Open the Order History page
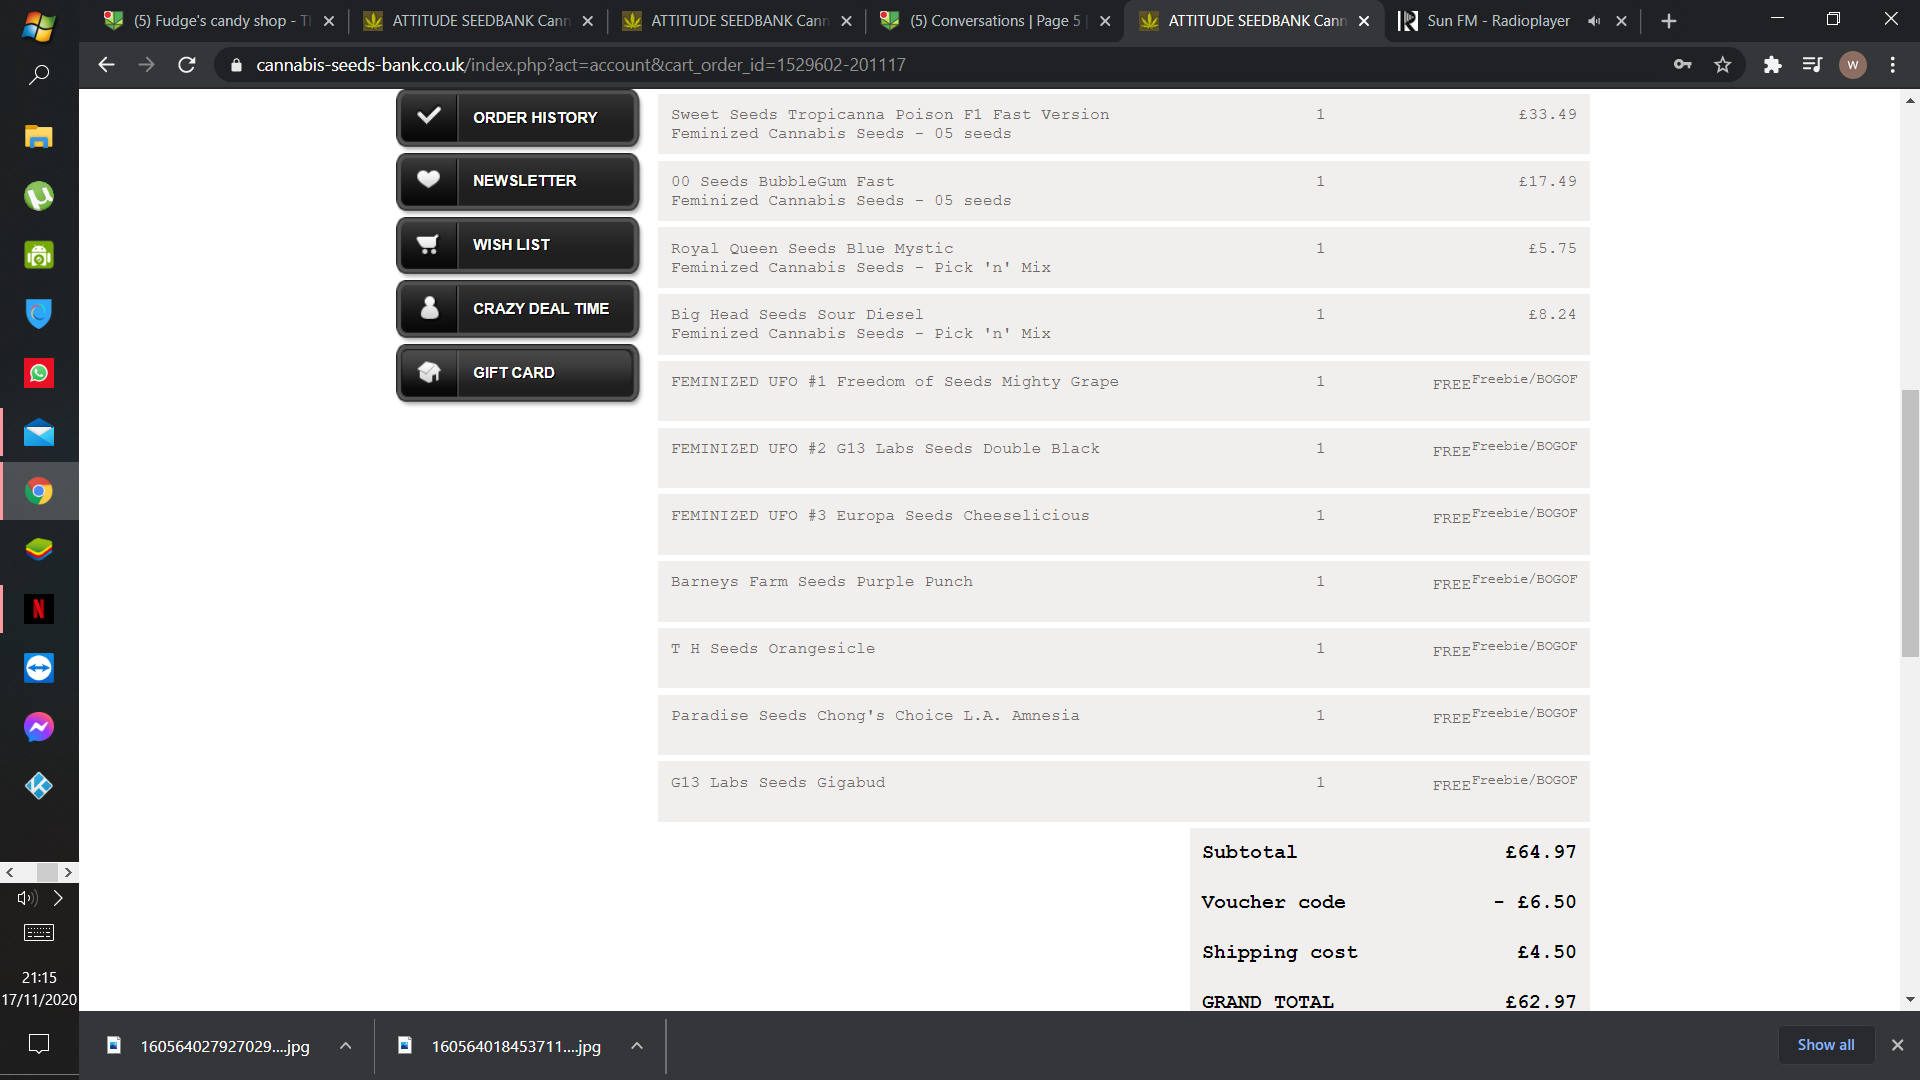Screen dimensions: 1920x1080 [x=518, y=118]
